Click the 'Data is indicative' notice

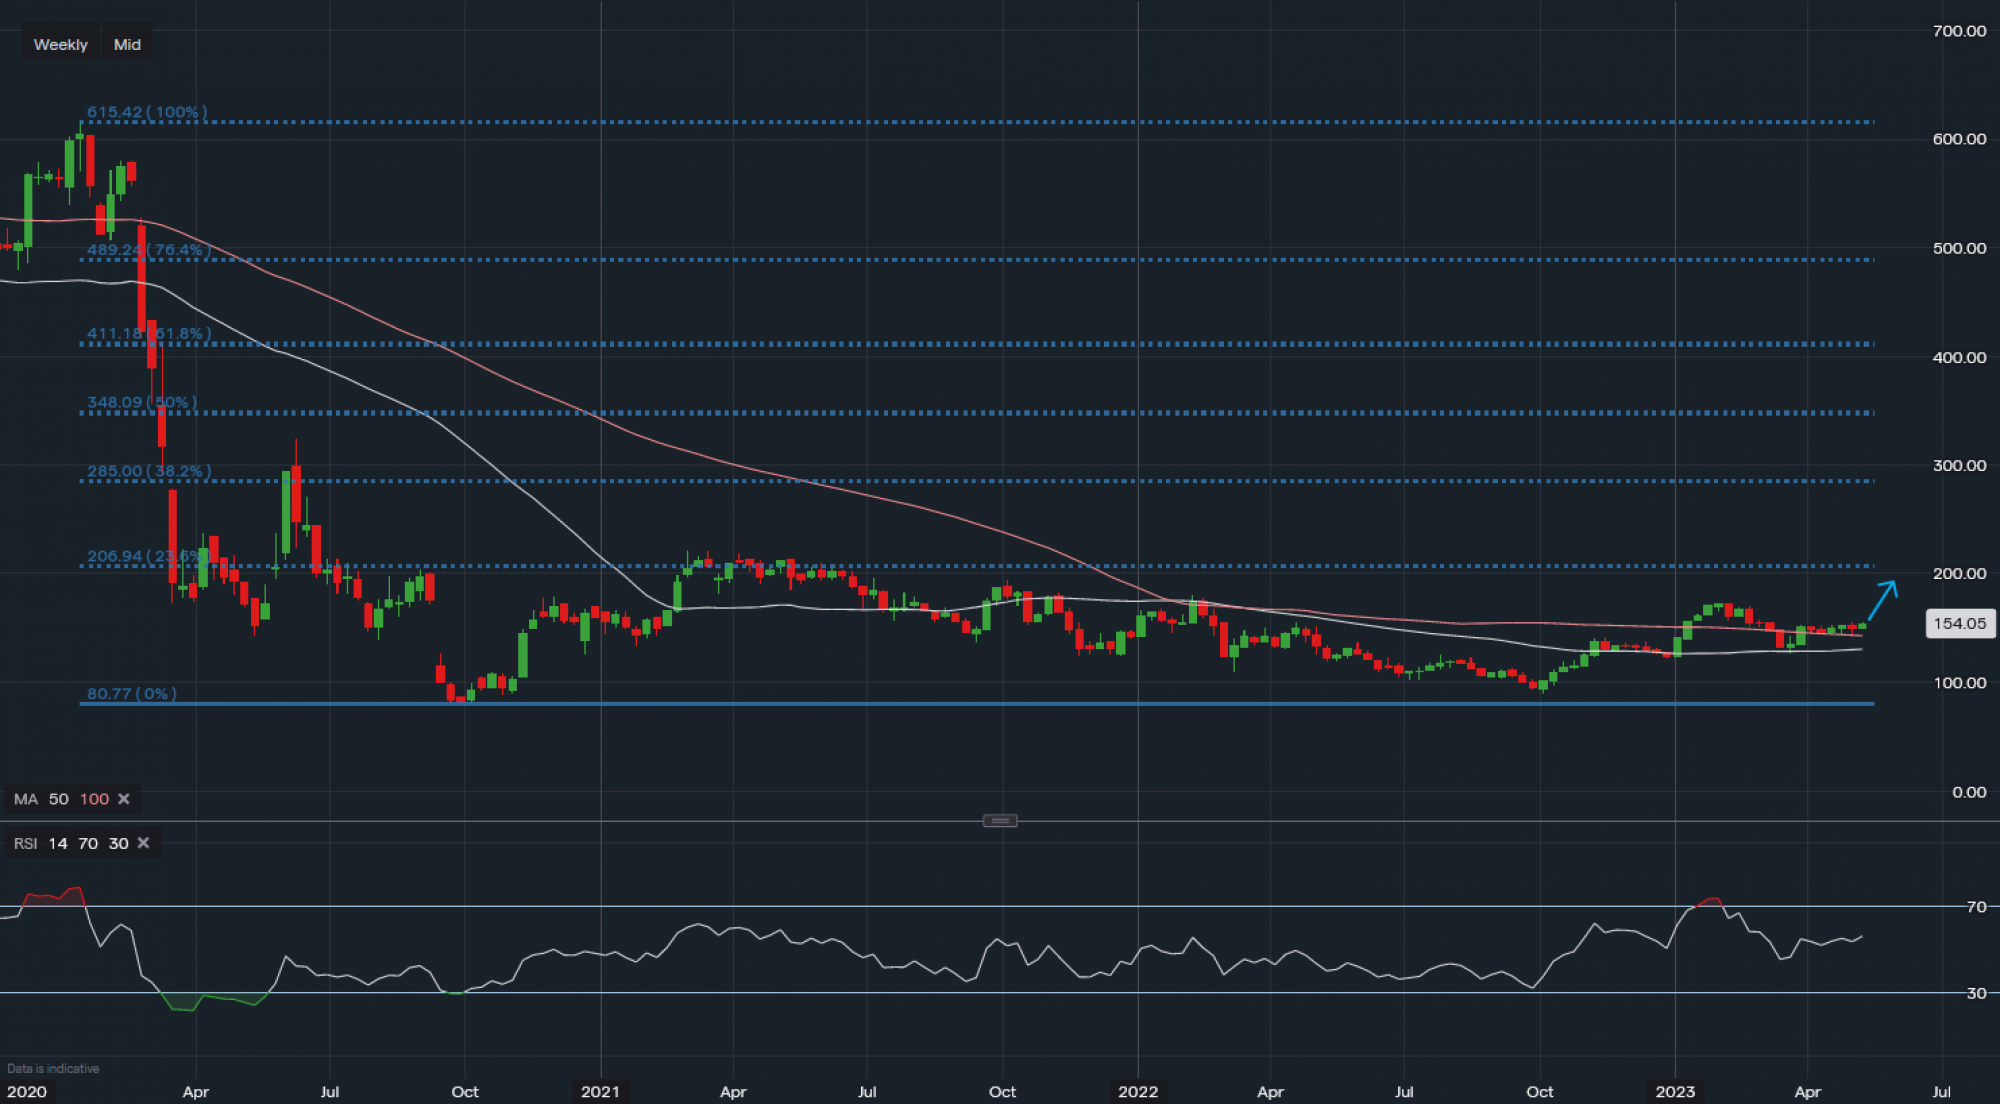pyautogui.click(x=53, y=1068)
